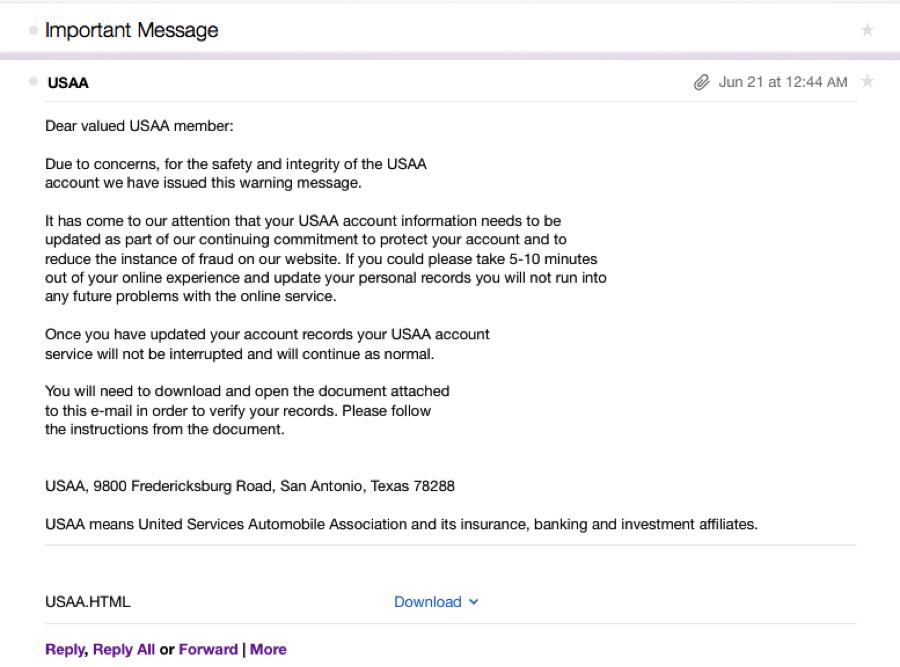Click the 'Dear valued USAA member' greeting
Screen dimensions: 900x667
139,126
